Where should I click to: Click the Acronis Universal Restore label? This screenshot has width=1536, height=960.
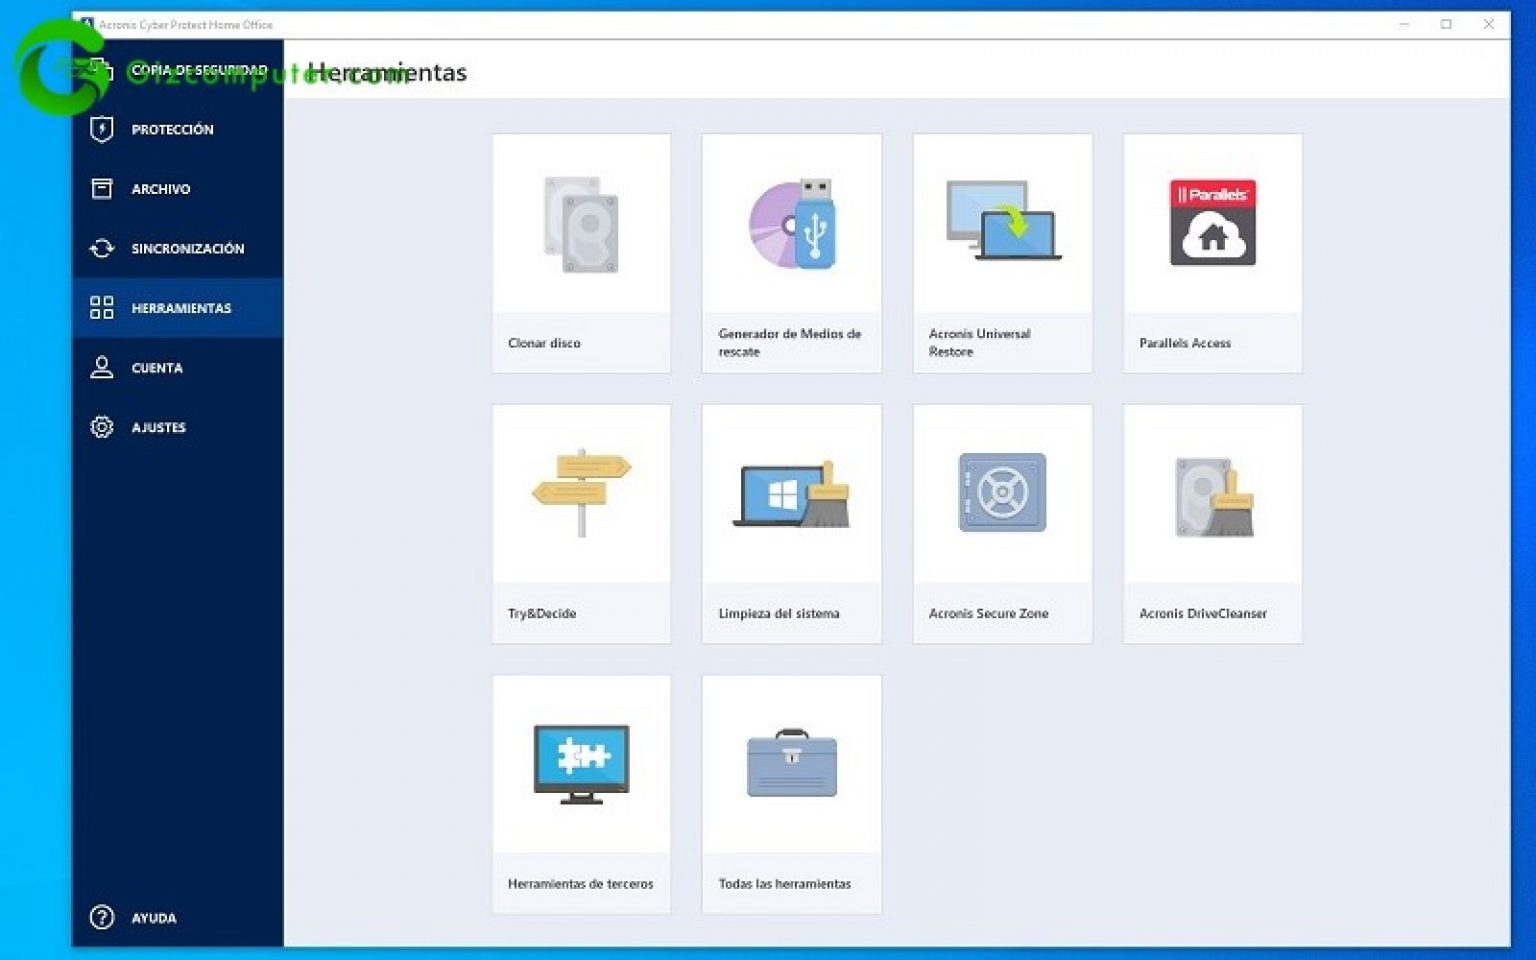(979, 343)
